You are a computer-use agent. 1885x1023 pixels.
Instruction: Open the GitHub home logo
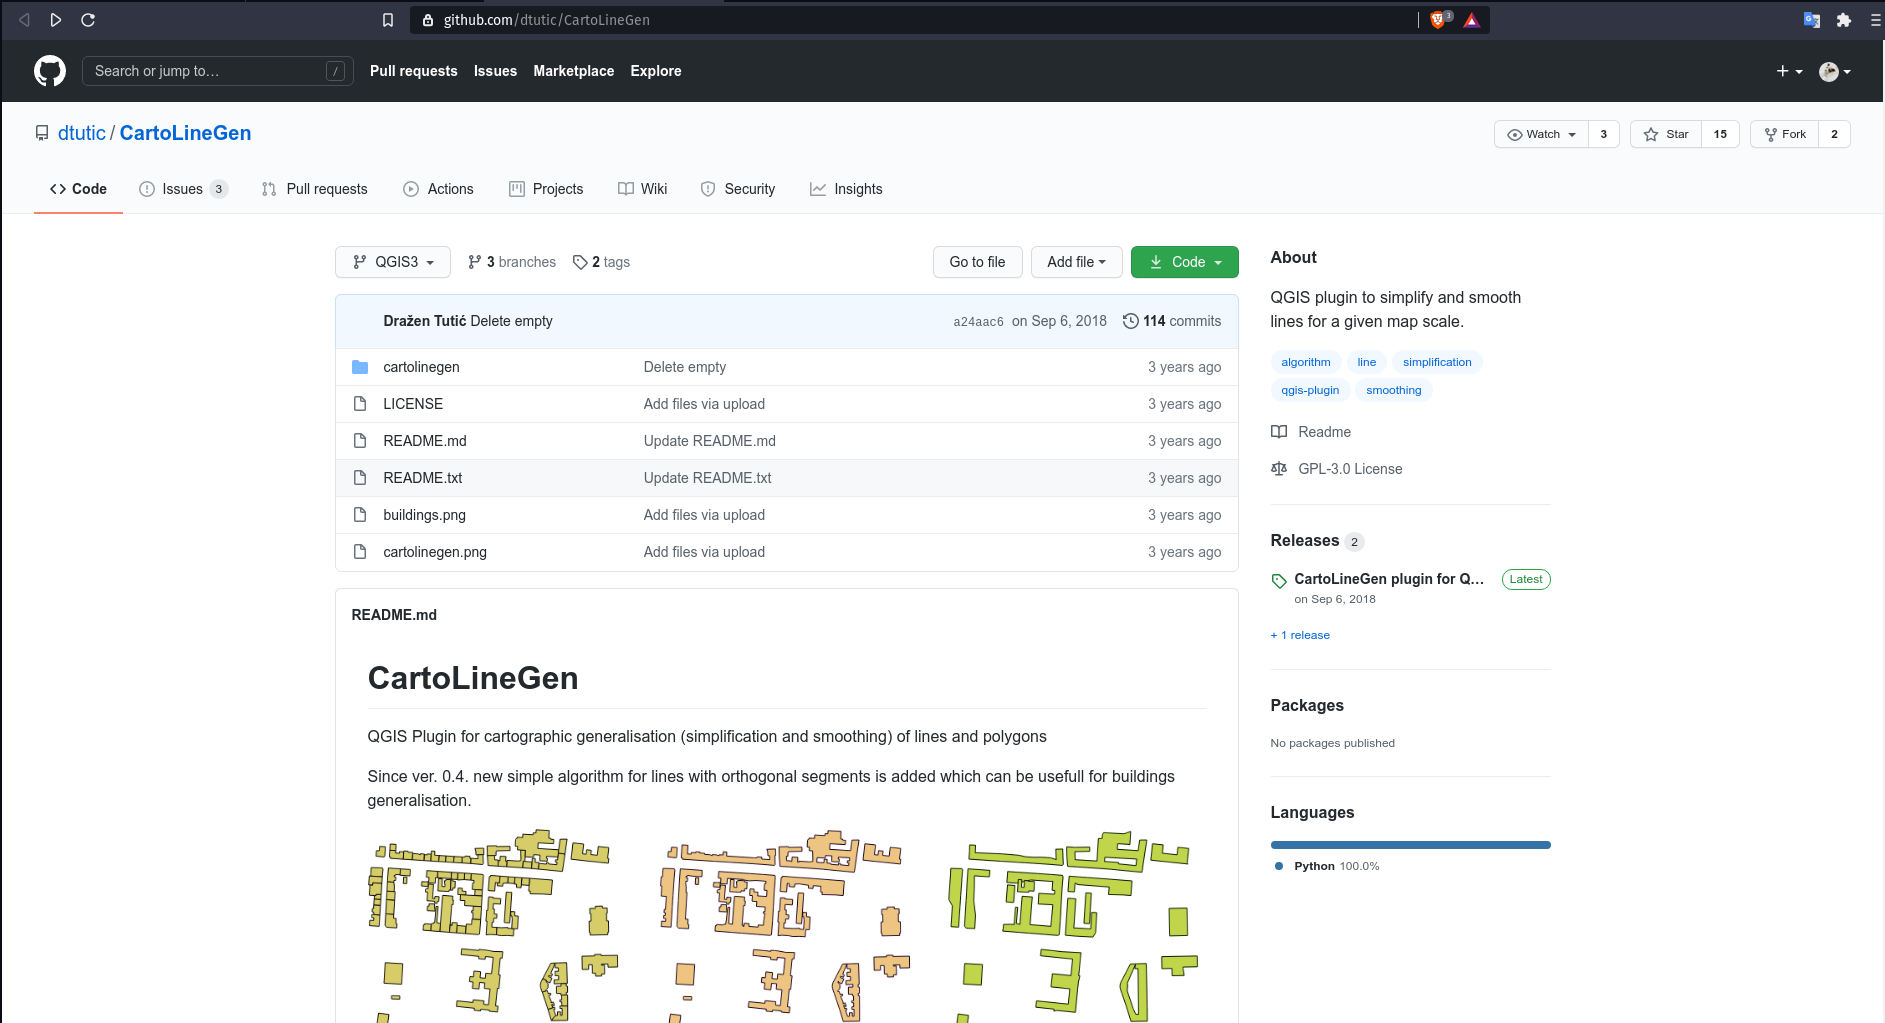click(50, 71)
